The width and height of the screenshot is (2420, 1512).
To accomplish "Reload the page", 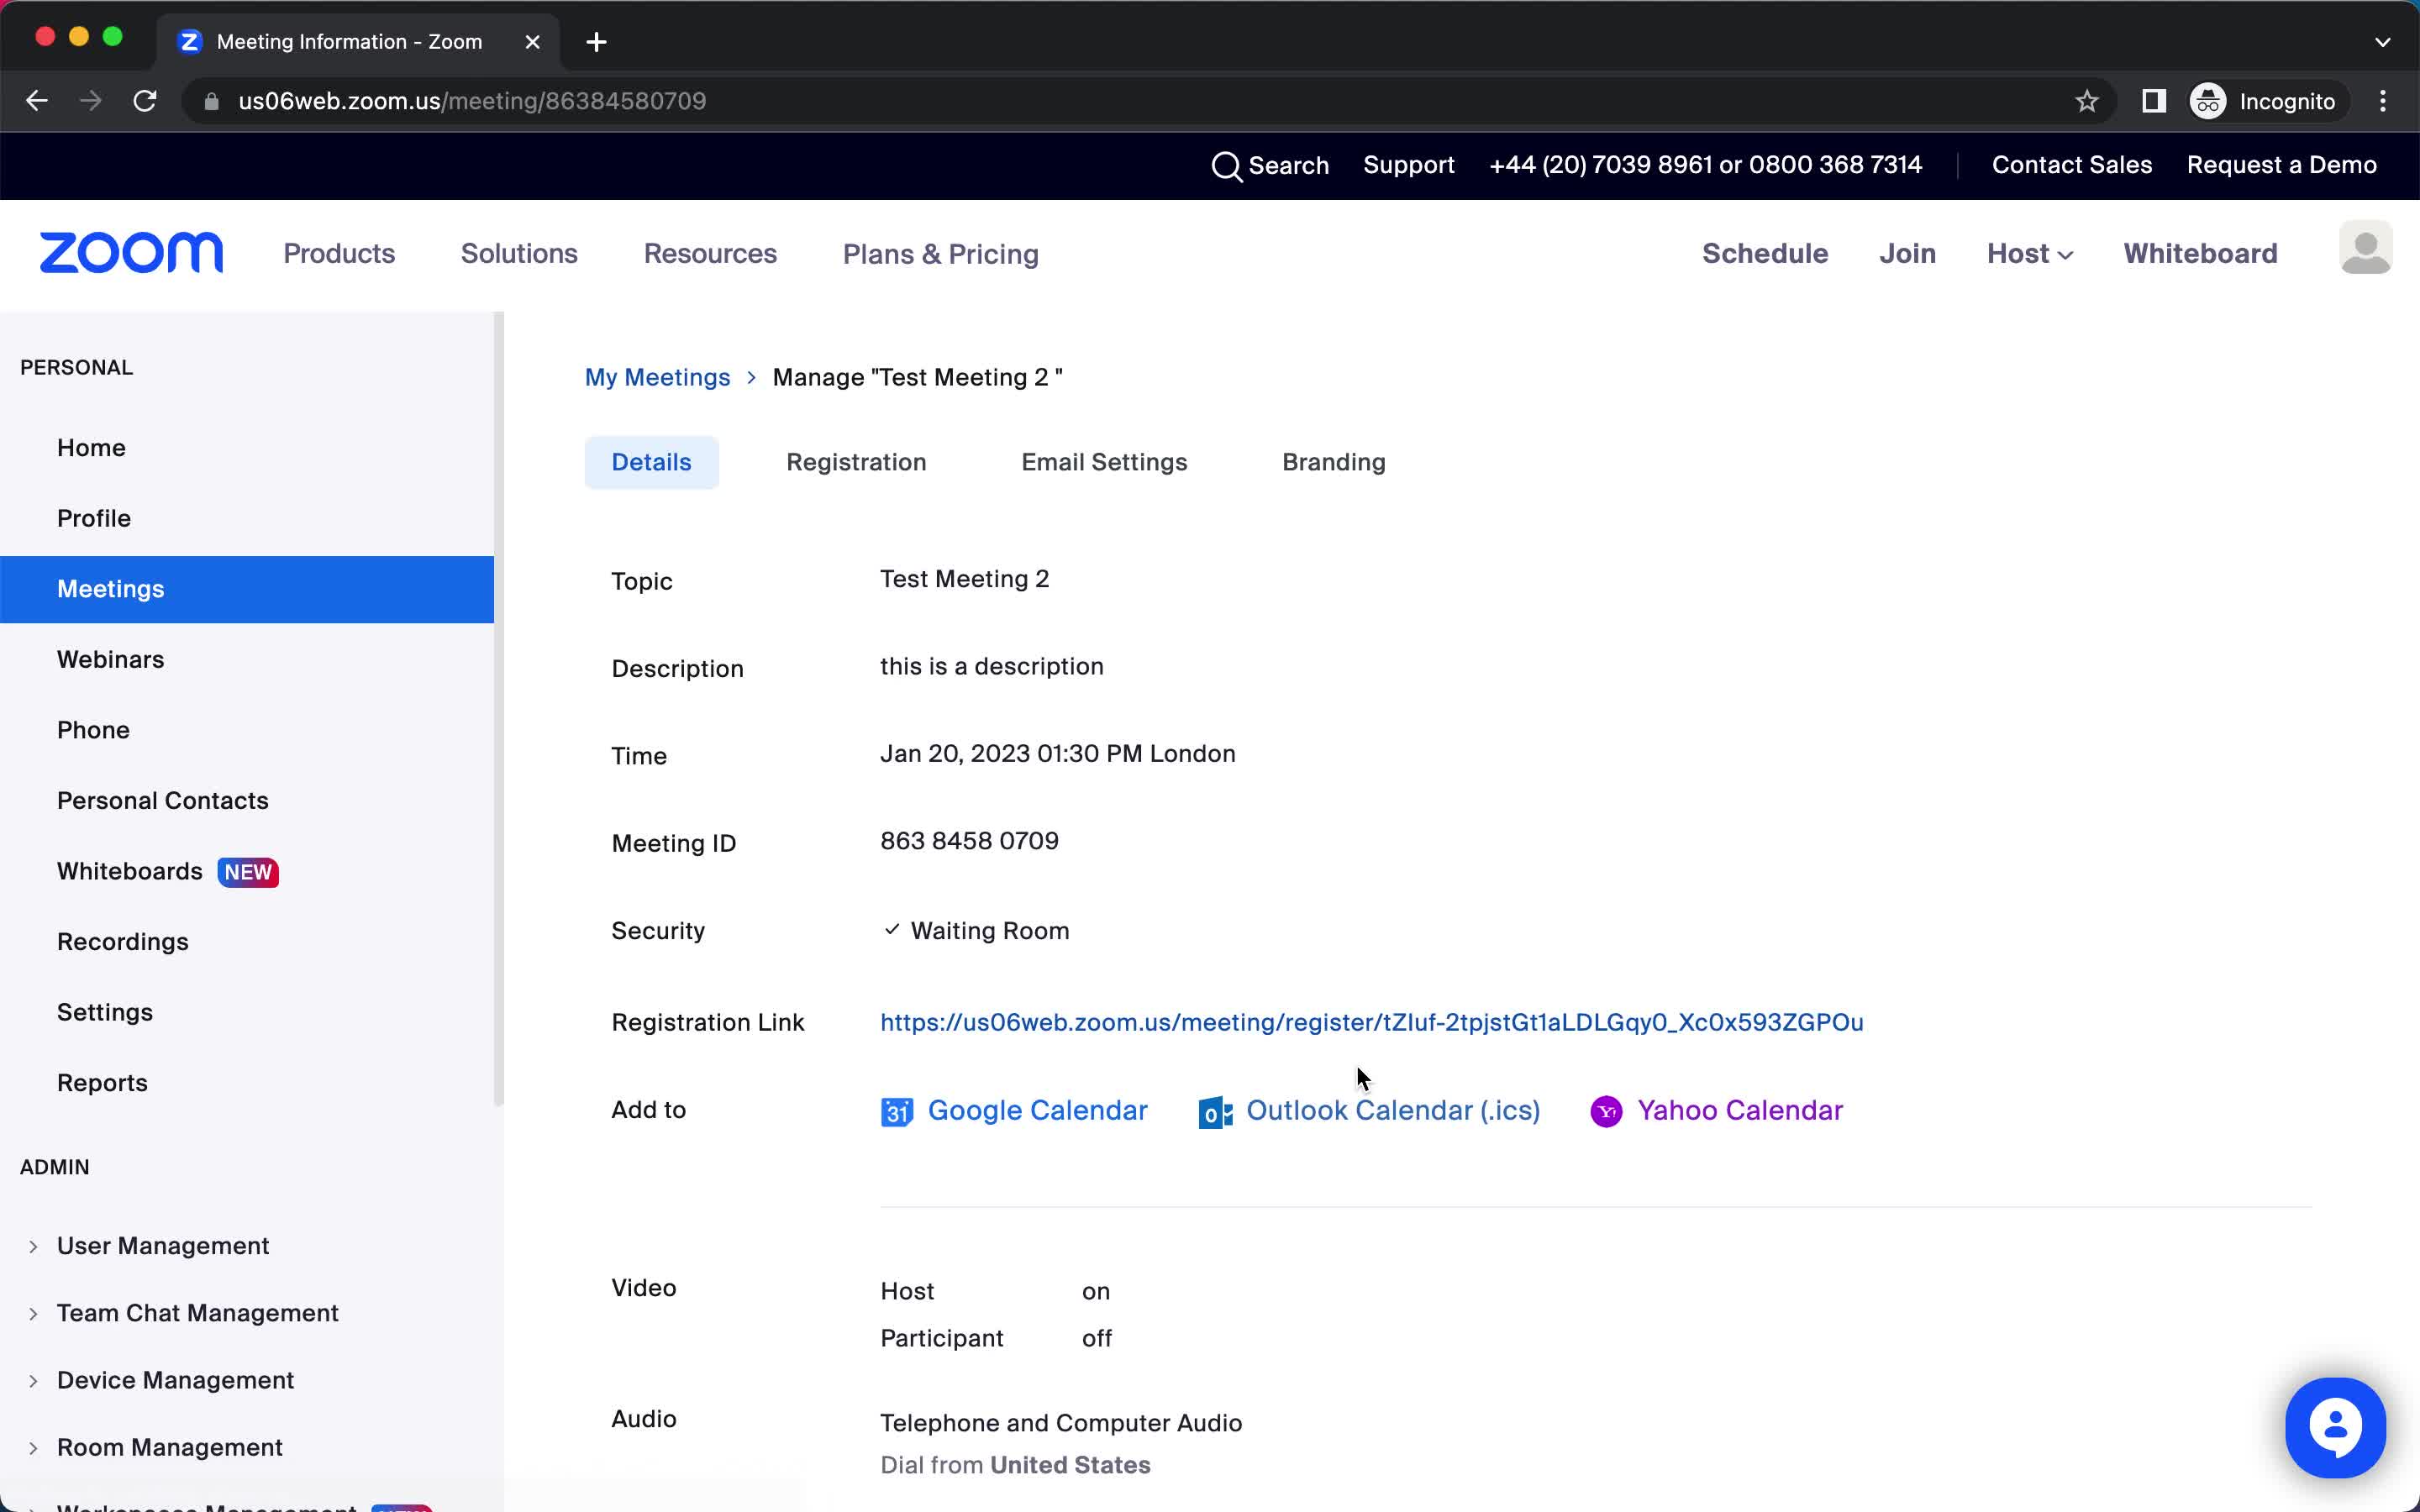I will click(145, 101).
